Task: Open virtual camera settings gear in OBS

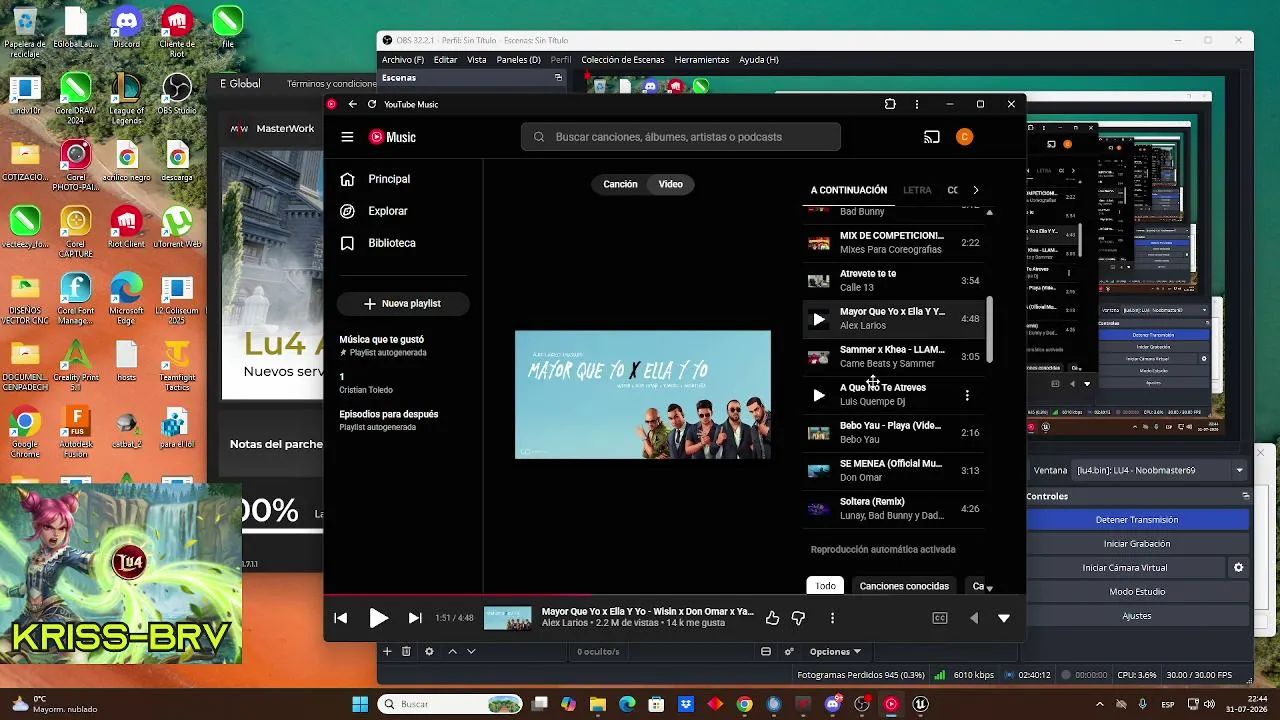Action: point(1239,568)
